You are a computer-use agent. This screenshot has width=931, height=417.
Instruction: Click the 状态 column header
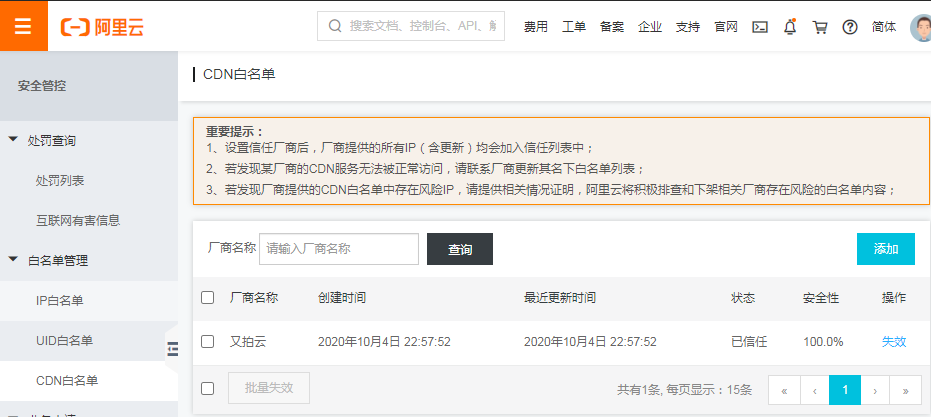pos(743,298)
